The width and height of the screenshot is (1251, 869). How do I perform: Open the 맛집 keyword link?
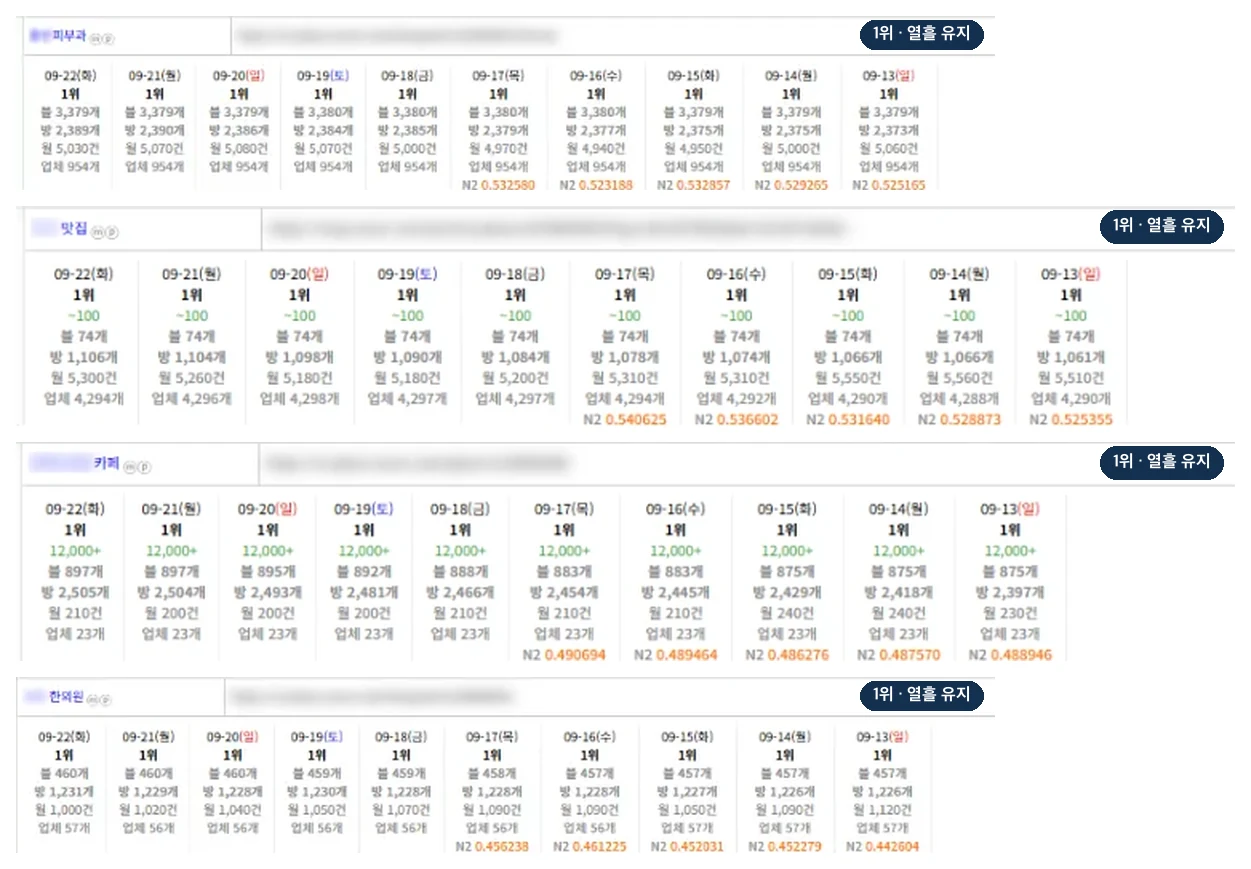(x=59, y=229)
